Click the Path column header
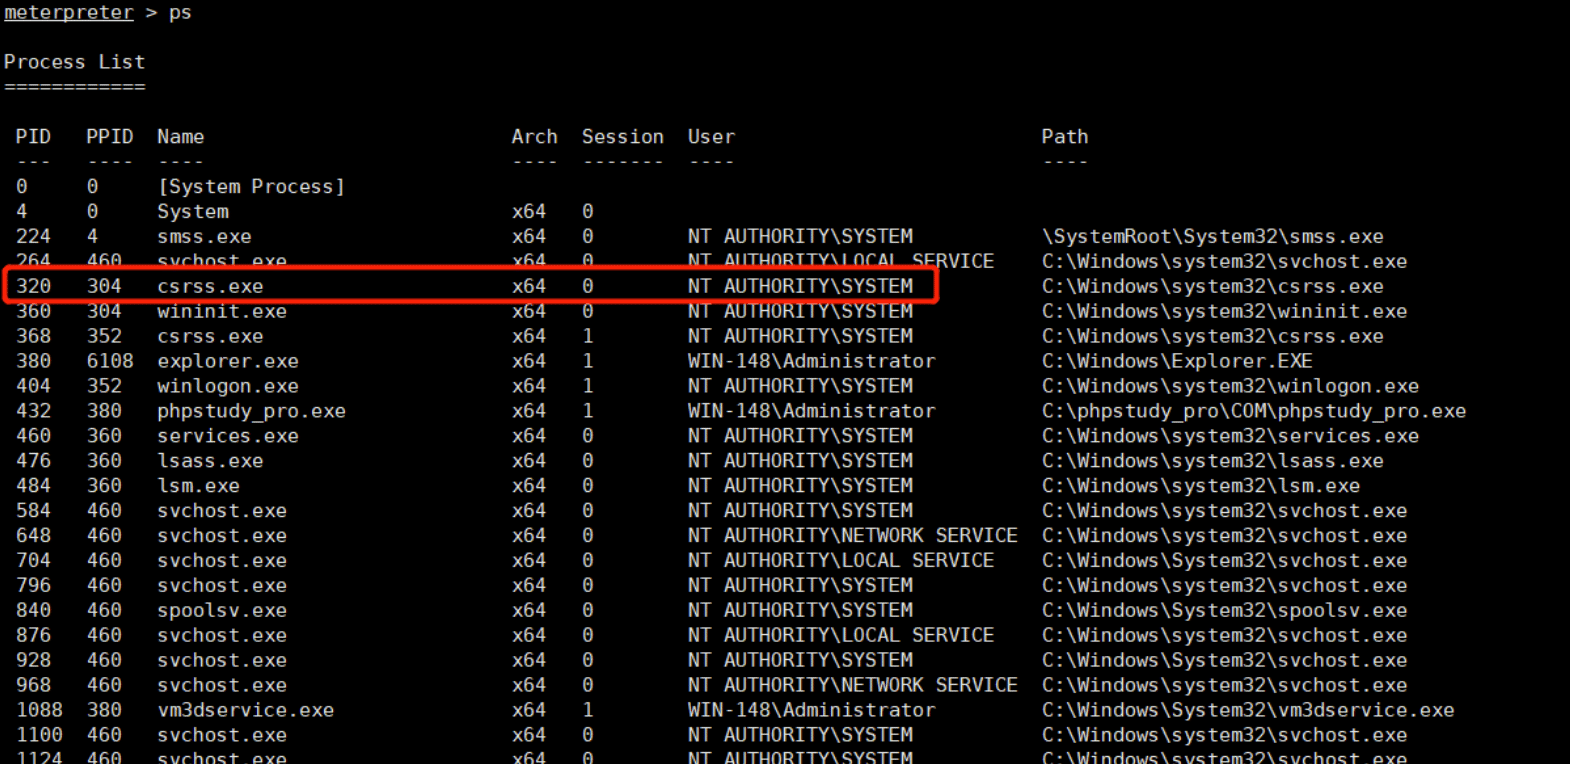 [1064, 137]
